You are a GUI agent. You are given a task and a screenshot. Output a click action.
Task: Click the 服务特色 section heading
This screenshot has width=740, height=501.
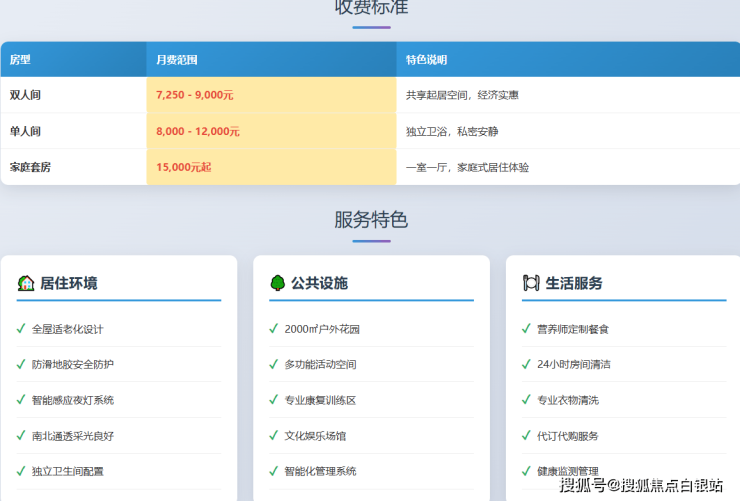pyautogui.click(x=370, y=220)
